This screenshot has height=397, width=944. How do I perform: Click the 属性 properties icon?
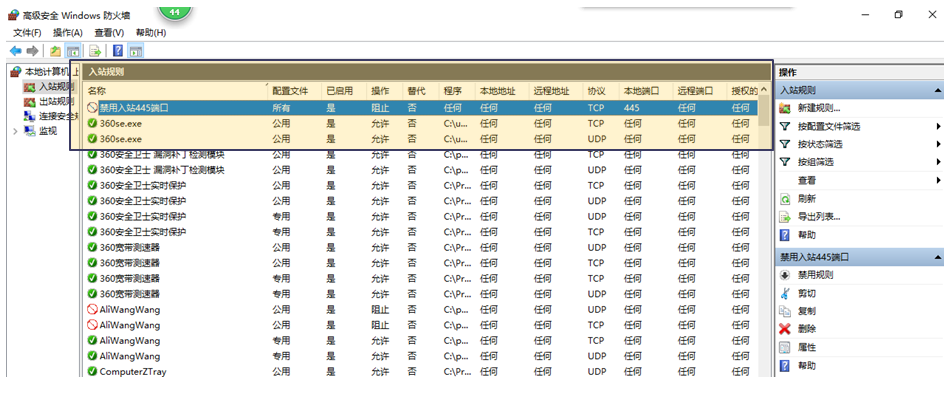click(x=784, y=348)
